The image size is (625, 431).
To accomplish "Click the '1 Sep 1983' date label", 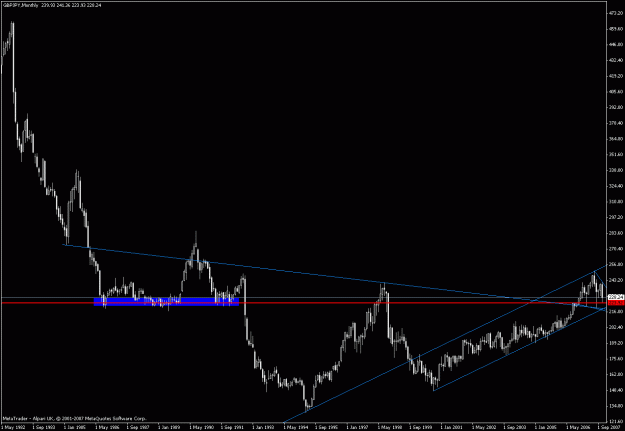I will point(42,427).
